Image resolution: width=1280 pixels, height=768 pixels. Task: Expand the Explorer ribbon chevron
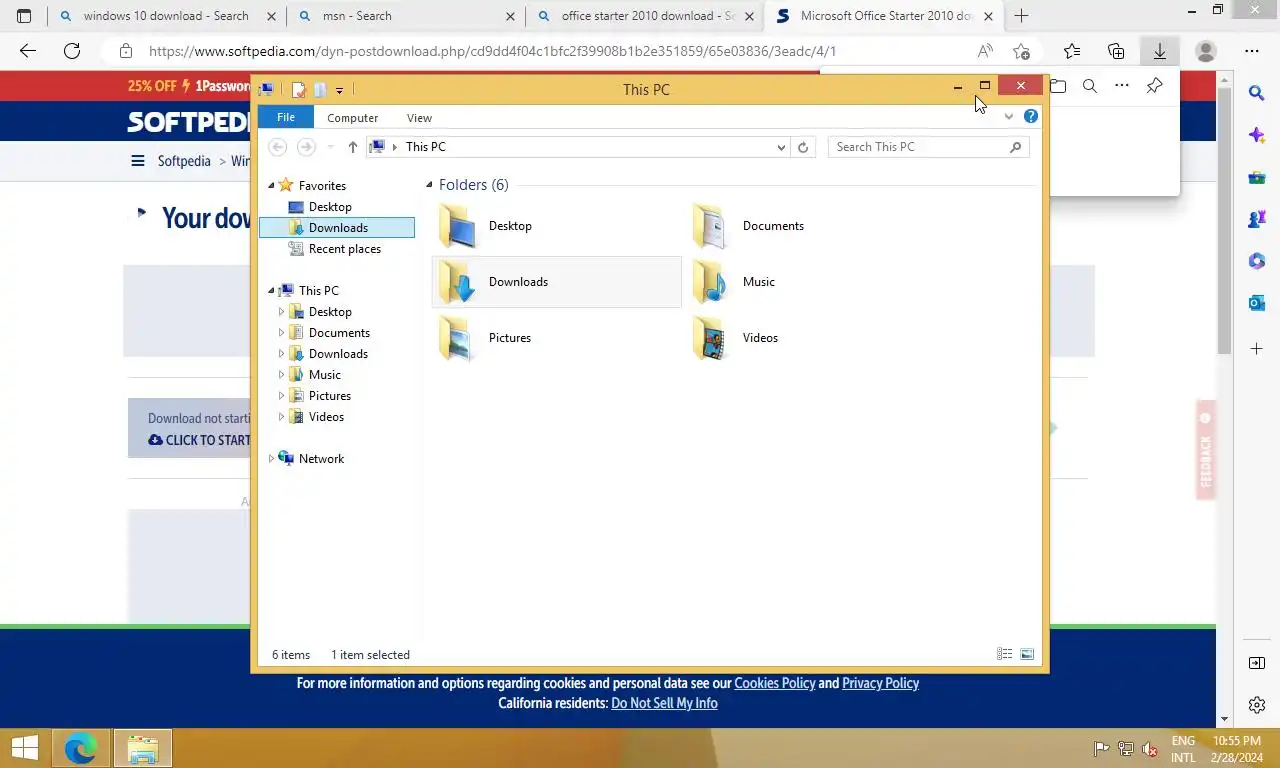[x=1009, y=117]
